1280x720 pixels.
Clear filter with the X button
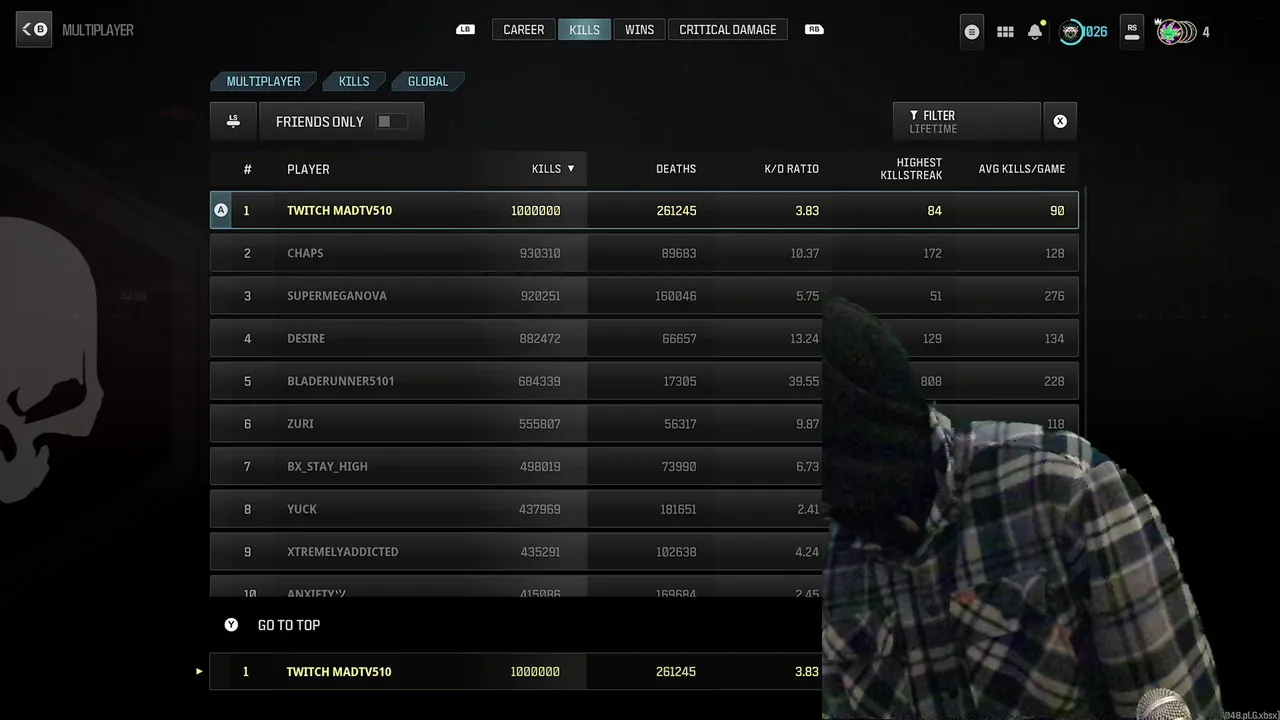tap(1060, 121)
